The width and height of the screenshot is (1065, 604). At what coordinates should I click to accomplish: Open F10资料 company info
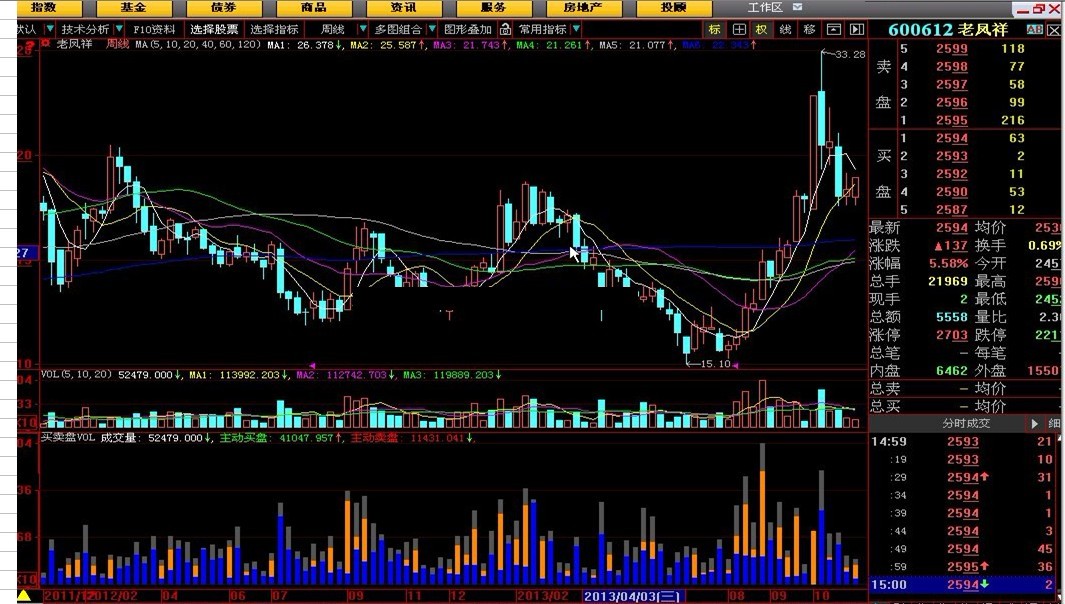pyautogui.click(x=154, y=29)
